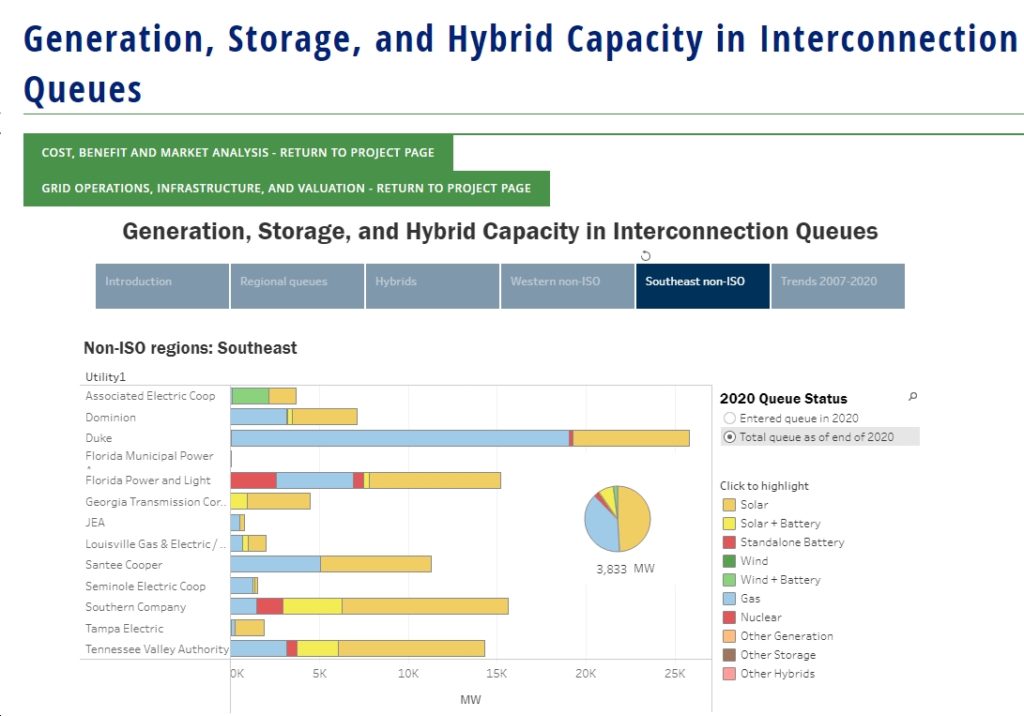This screenshot has height=716, width=1024.
Task: Click Tampa Electric solar bar segment
Action: click(x=249, y=628)
